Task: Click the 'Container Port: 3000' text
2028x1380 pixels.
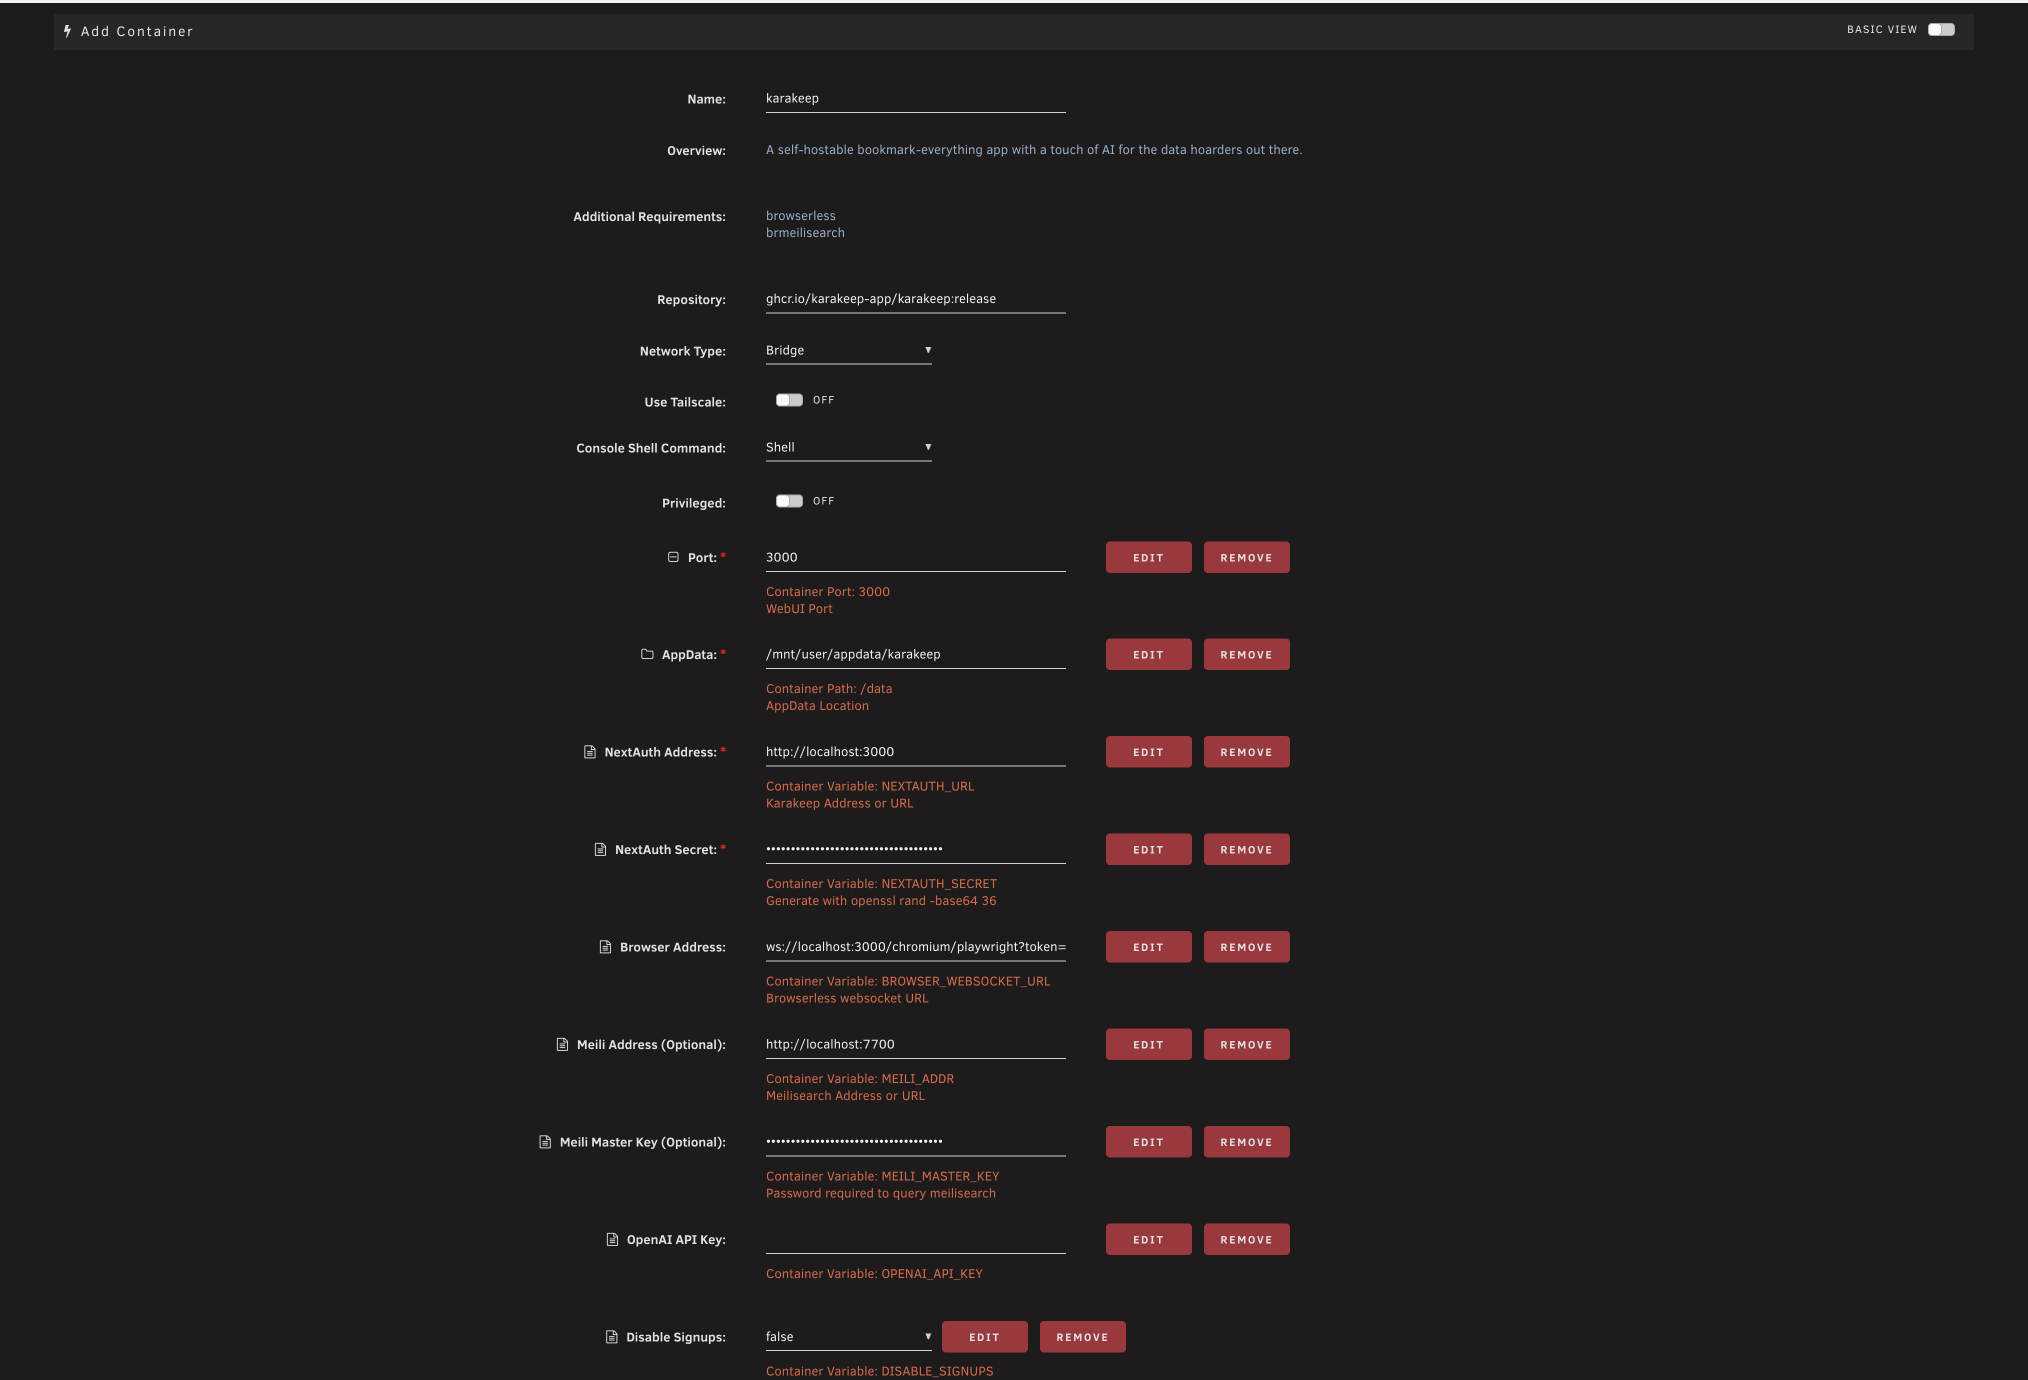Action: tap(828, 592)
